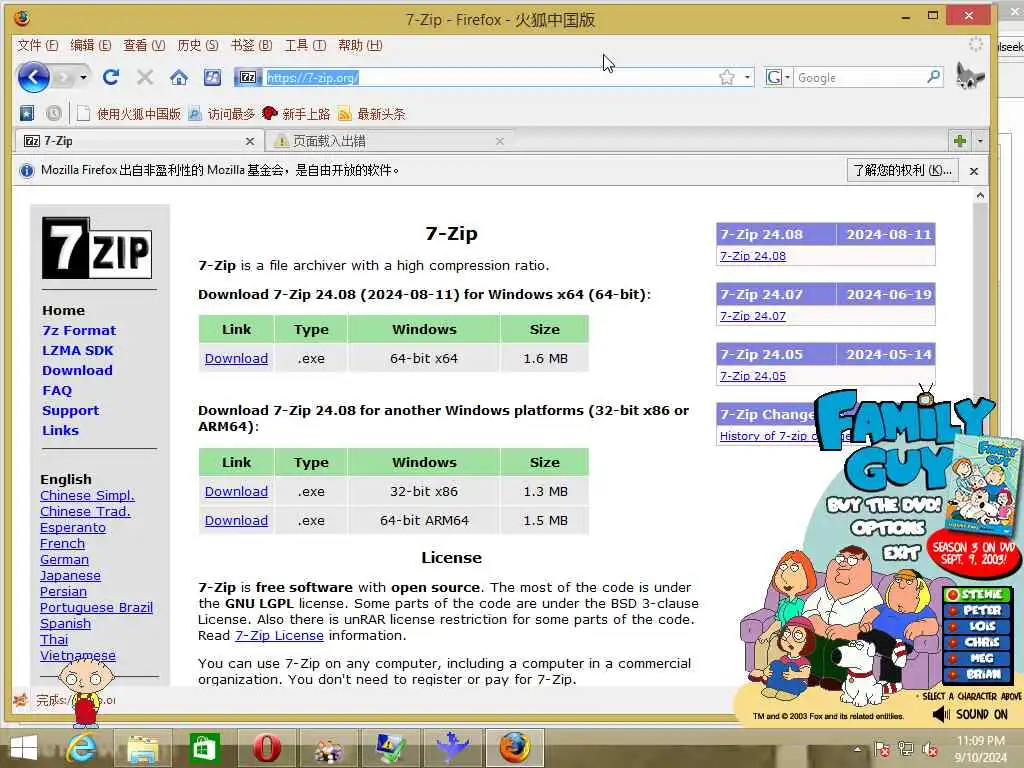Open a new tab with plus icon

coord(959,141)
